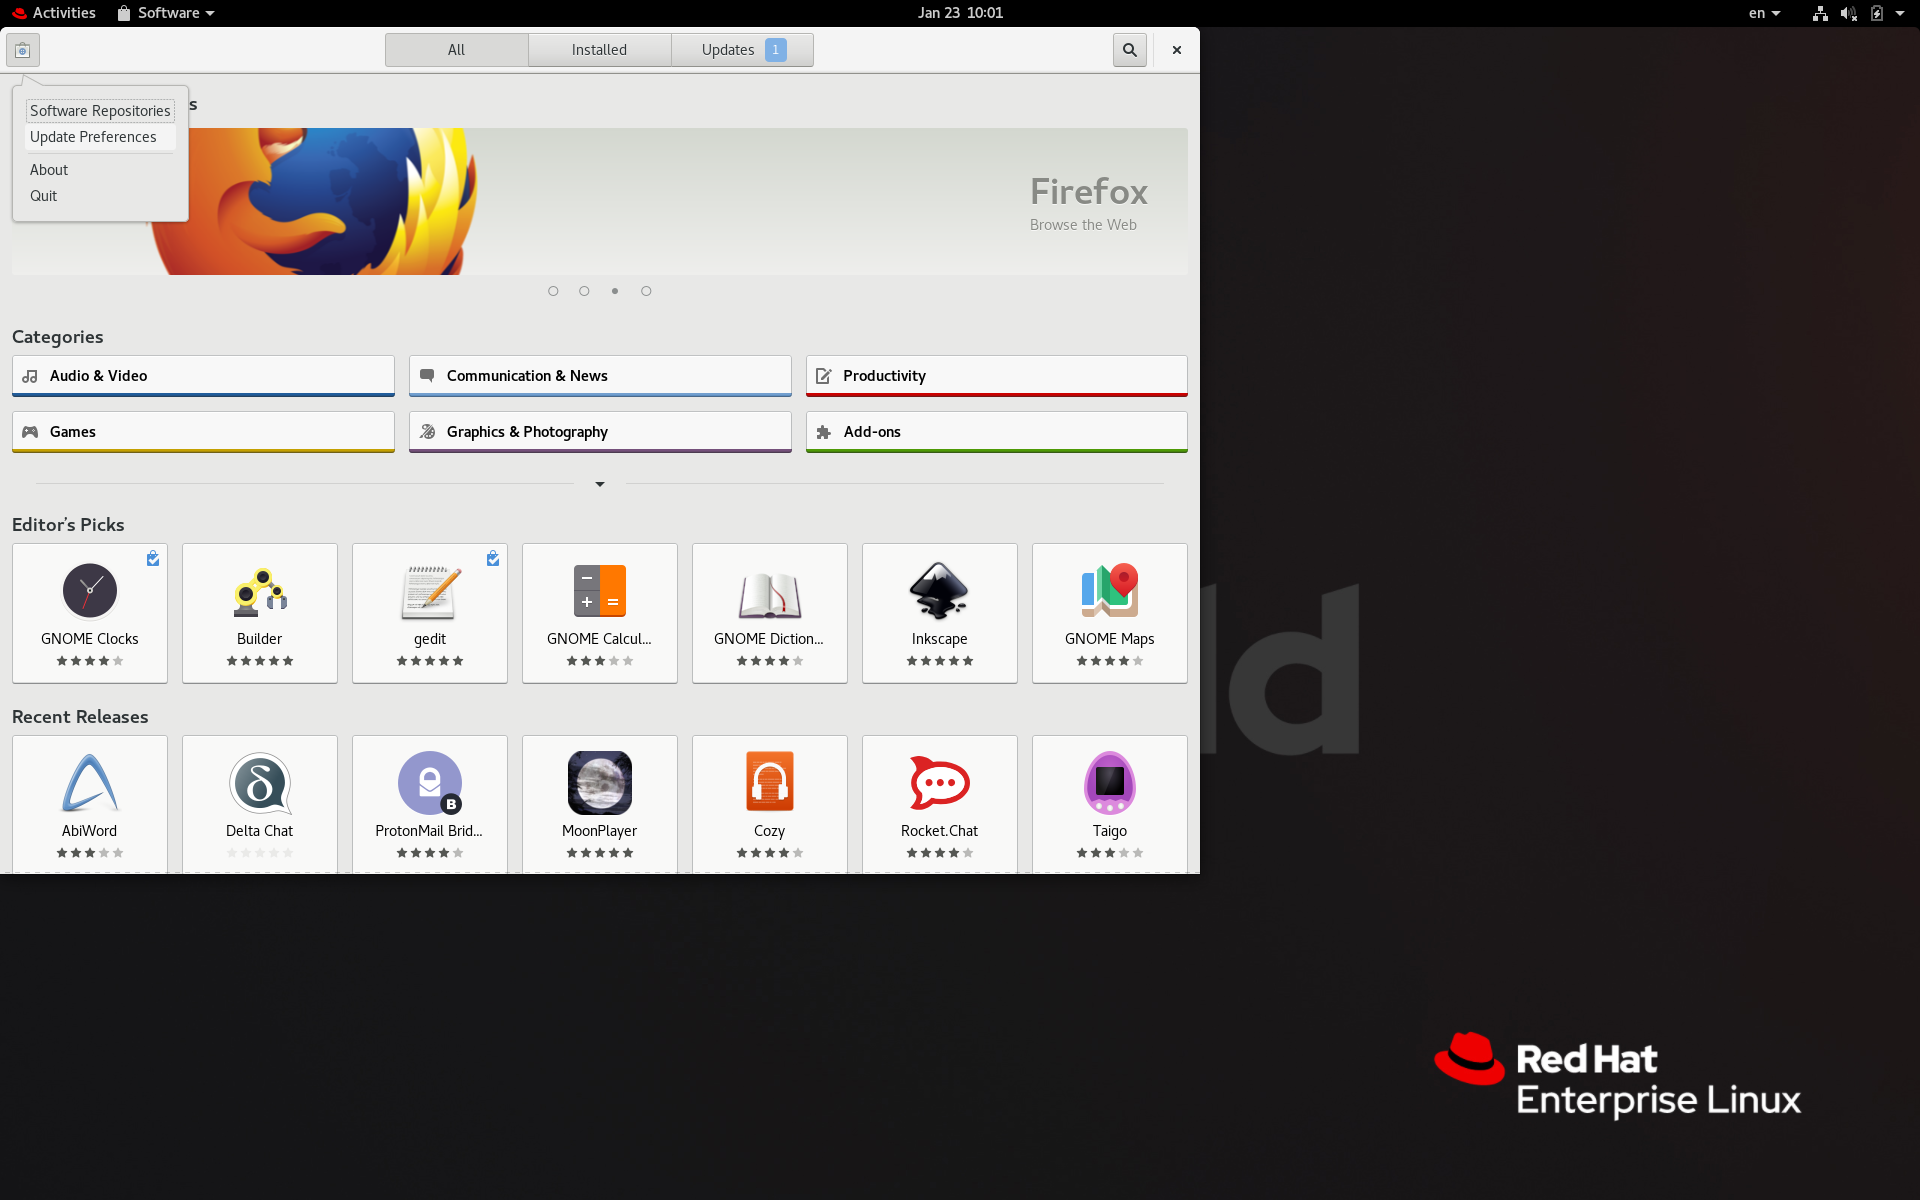Open the MoonPlayer app tile
This screenshot has height=1200, width=1920.
pos(600,804)
